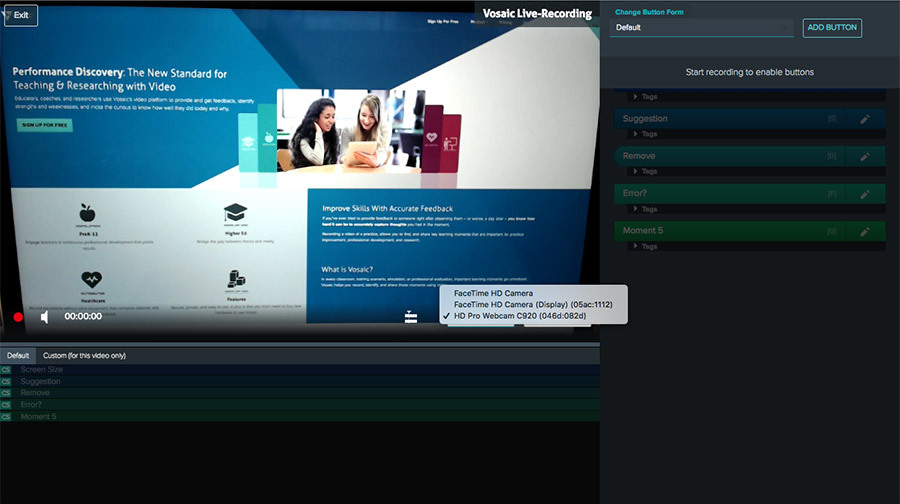The width and height of the screenshot is (900, 504).
Task: Edit the Error? button with its pencil icon
Action: coord(865,194)
